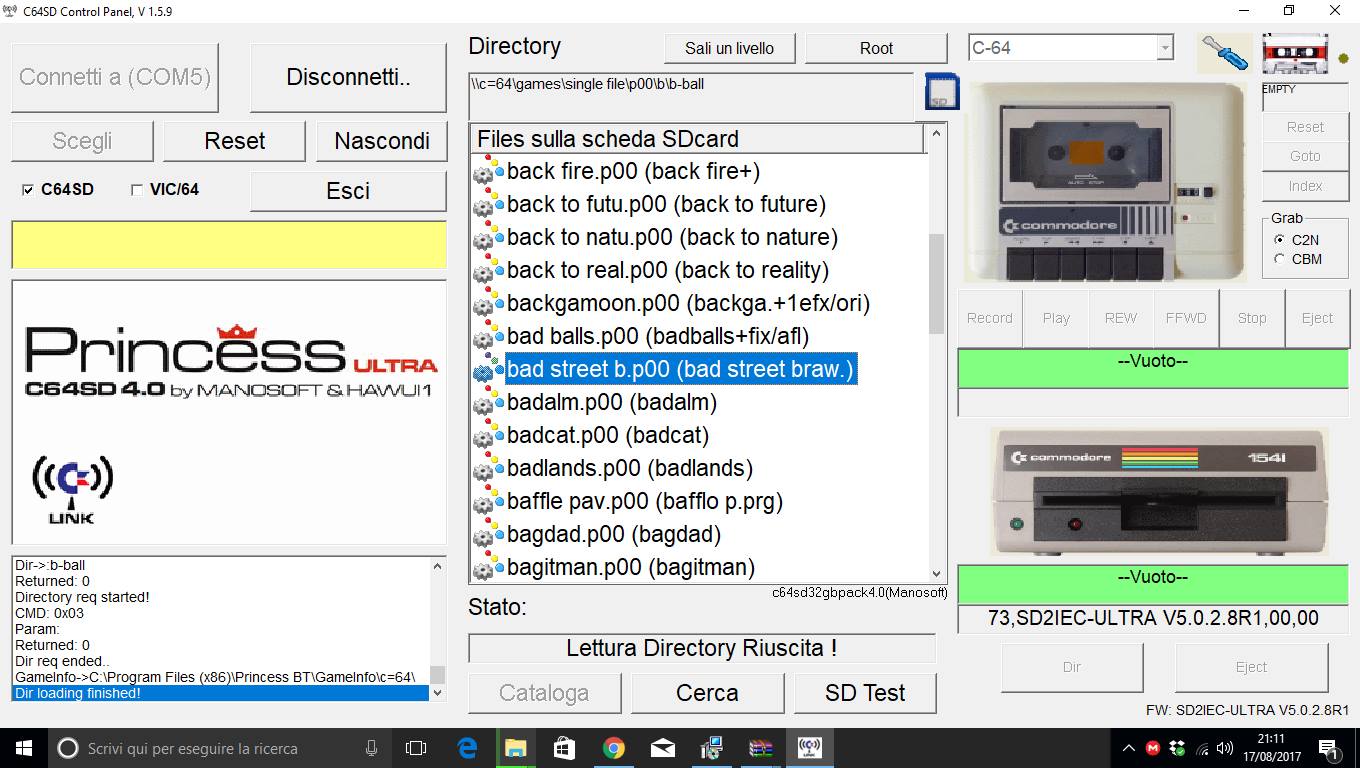Click the gear icon for backgamoon.p00
The width and height of the screenshot is (1360, 768).
[x=487, y=304]
